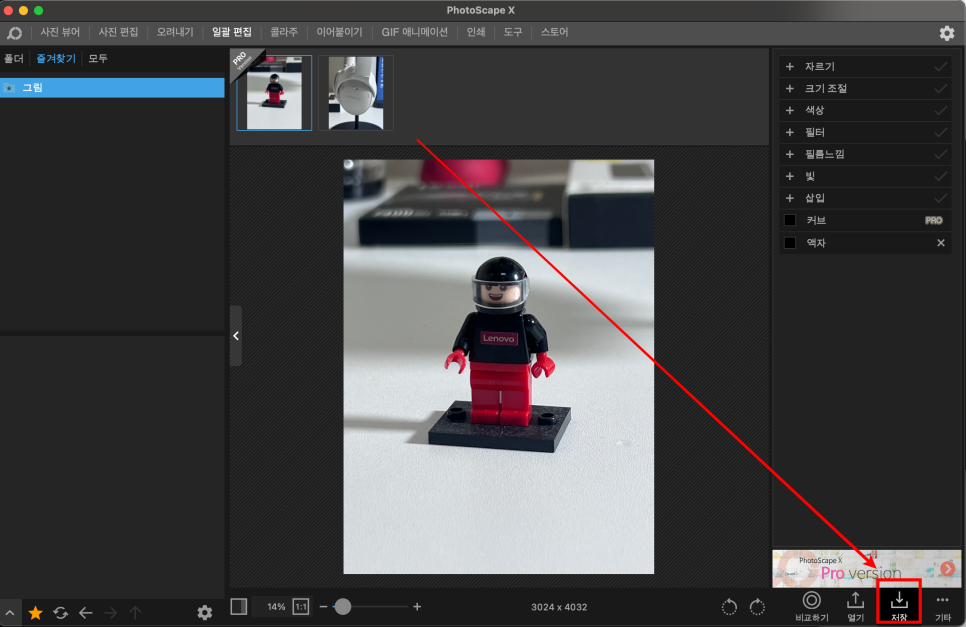
Task: Refresh the folder list with the refresh icon
Action: [x=60, y=612]
